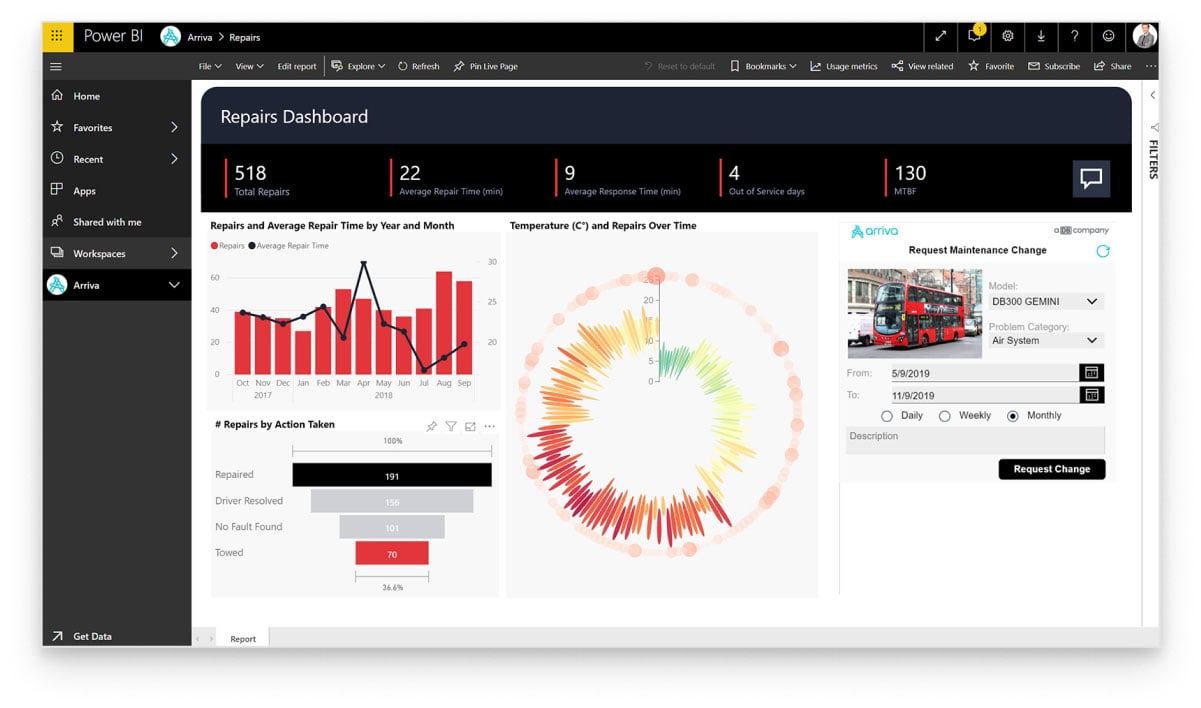Click the filter icon on funnel chart
The width and height of the screenshot is (1201, 708).
point(451,426)
